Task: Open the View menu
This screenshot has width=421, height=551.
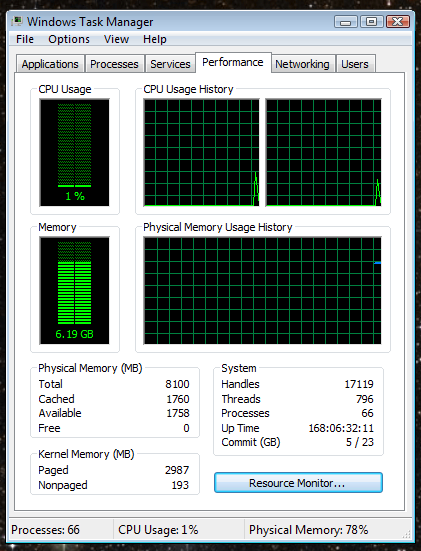Action: 116,39
